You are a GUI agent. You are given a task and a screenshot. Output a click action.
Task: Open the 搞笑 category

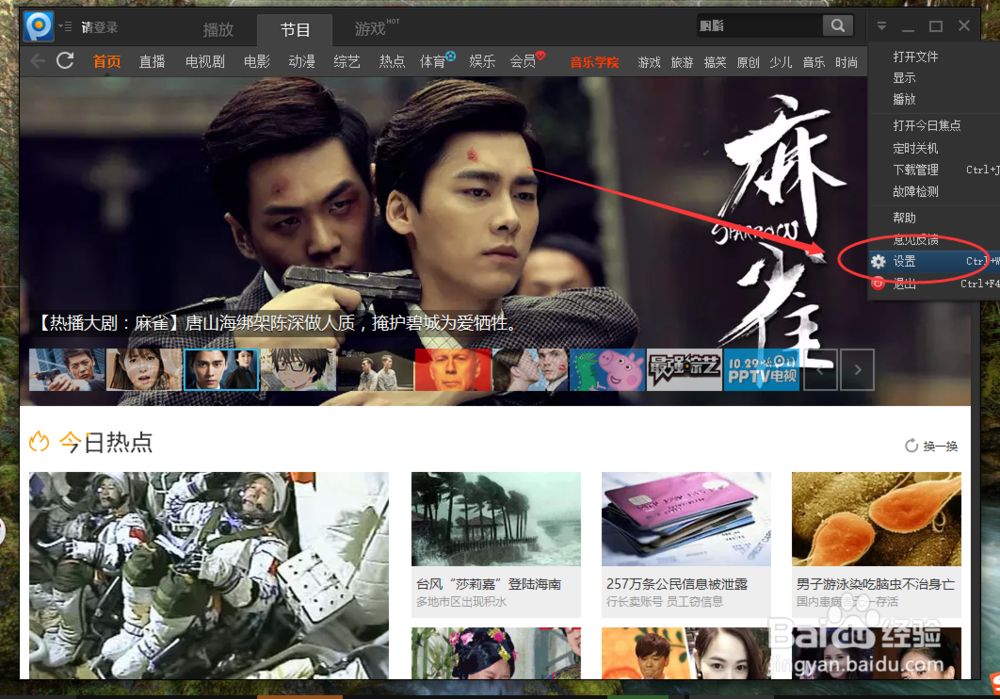click(x=715, y=63)
